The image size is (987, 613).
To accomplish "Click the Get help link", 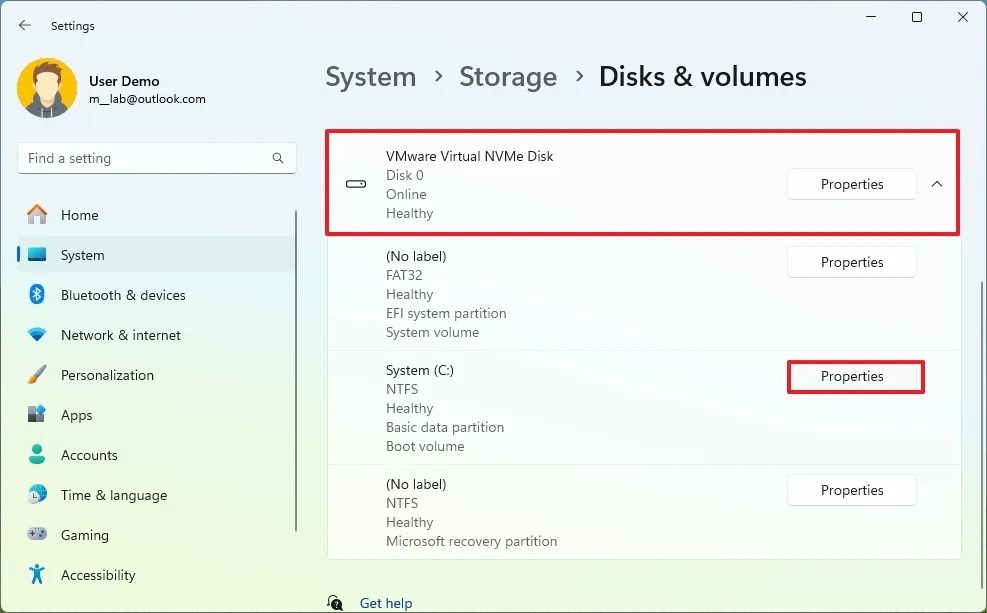I will [x=386, y=603].
